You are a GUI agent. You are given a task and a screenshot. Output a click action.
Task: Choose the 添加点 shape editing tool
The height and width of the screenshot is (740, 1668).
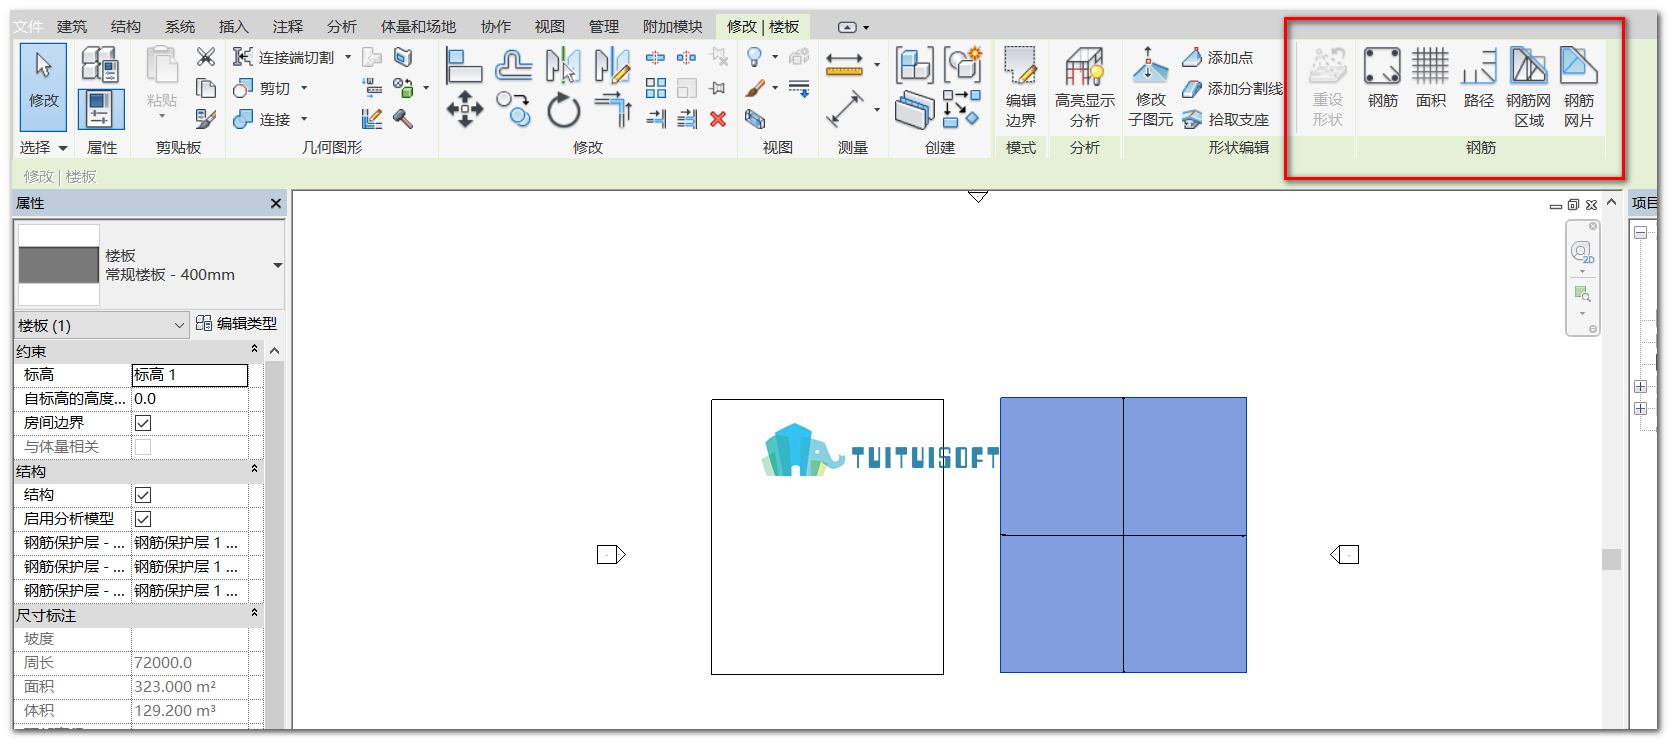coord(1217,58)
